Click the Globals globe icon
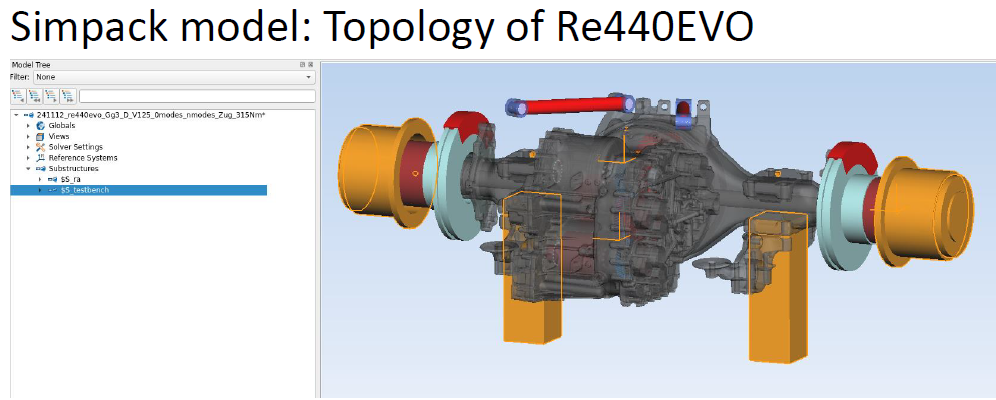This screenshot has height=400, width=996. click(x=40, y=126)
